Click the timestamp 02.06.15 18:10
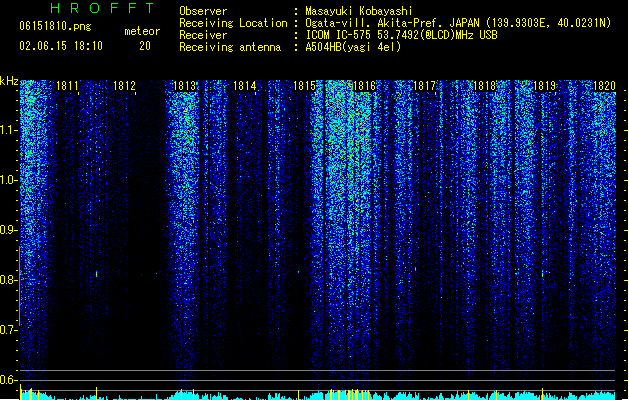Viewport: 629px width, 400px height. point(61,46)
